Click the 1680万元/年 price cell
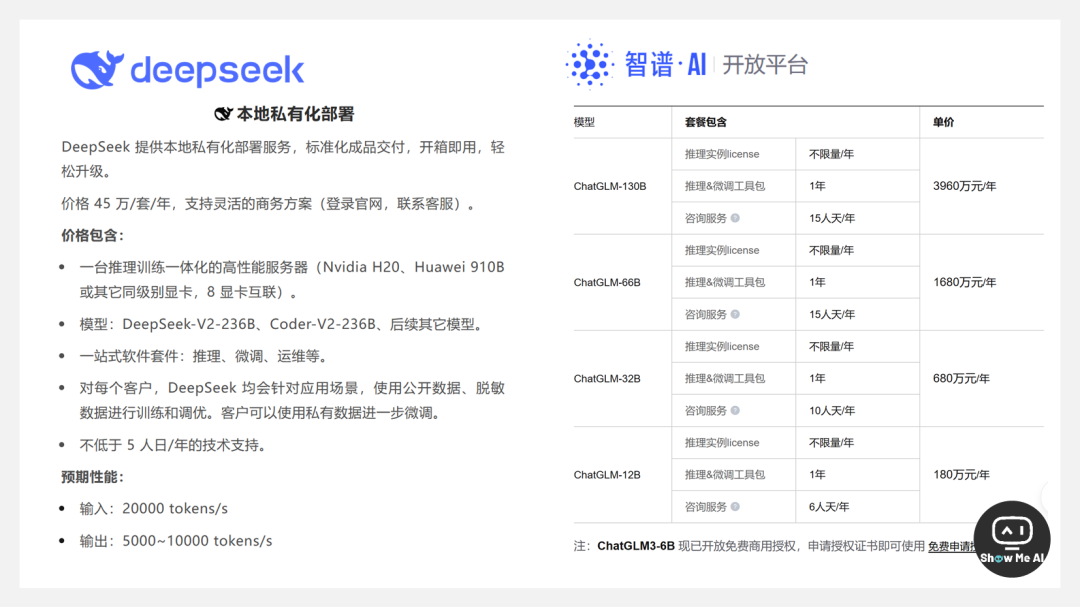1080x607 pixels. pos(964,282)
